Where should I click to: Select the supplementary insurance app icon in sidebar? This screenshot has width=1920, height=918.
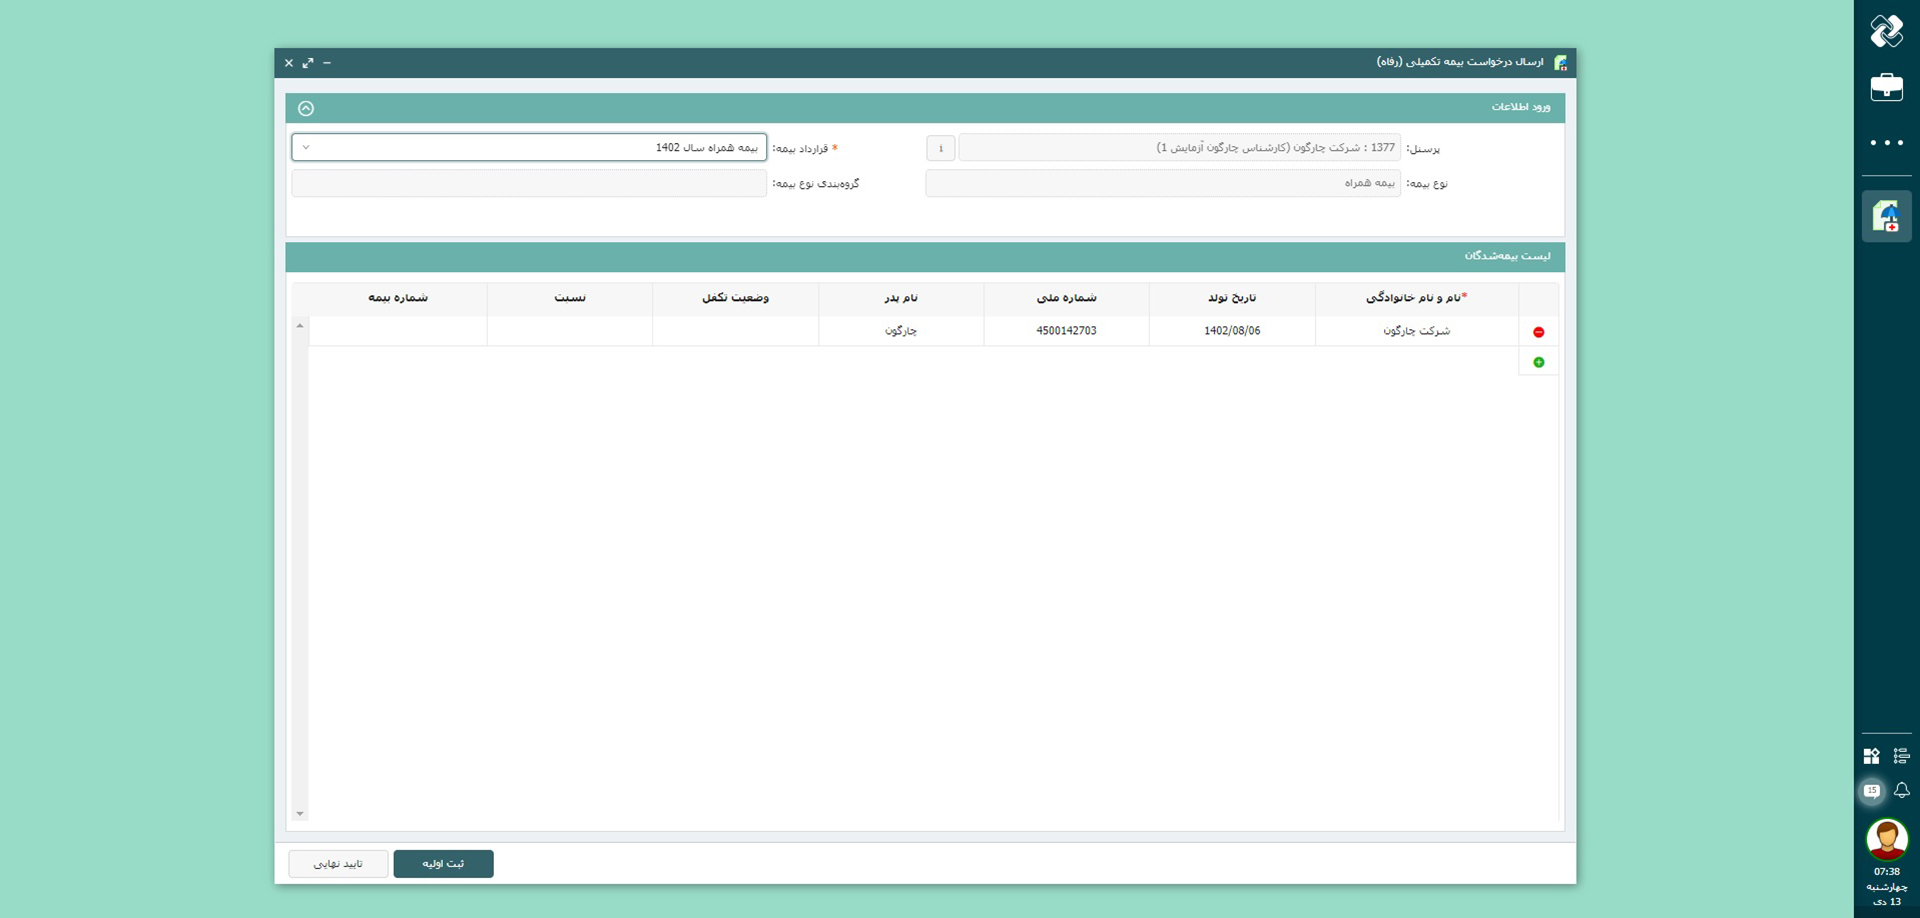[x=1886, y=216]
